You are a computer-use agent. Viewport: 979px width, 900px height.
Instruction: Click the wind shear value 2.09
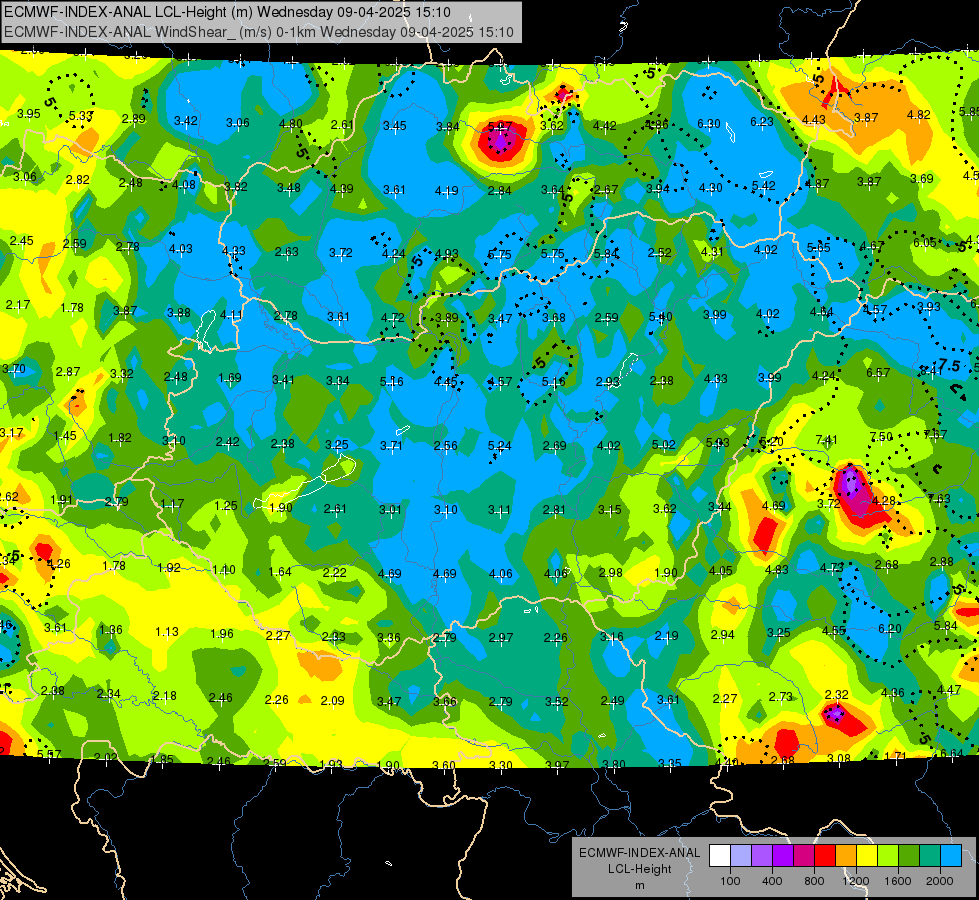[332, 701]
